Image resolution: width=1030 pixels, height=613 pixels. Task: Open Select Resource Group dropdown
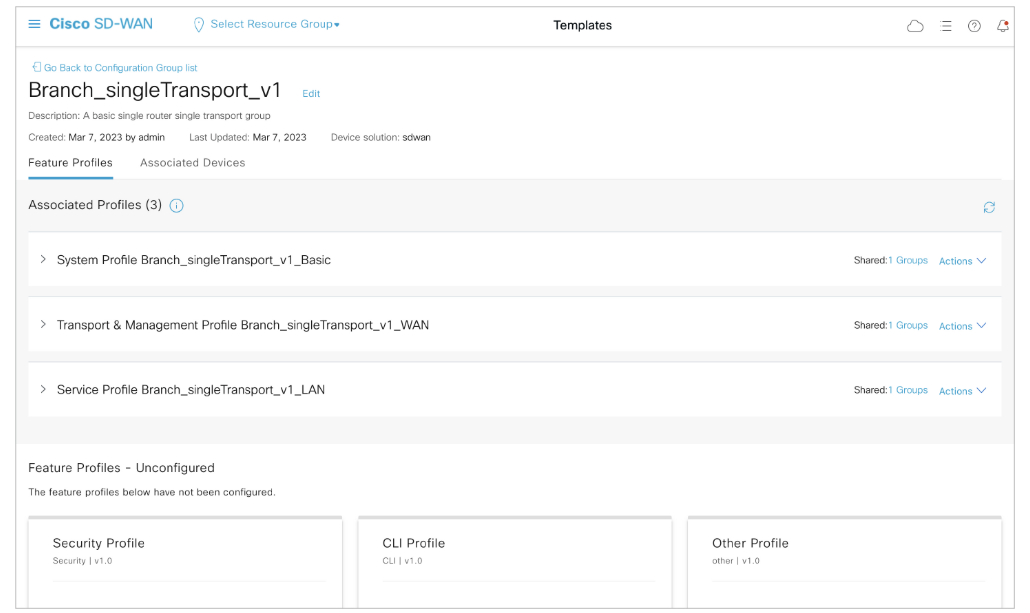[x=275, y=24]
